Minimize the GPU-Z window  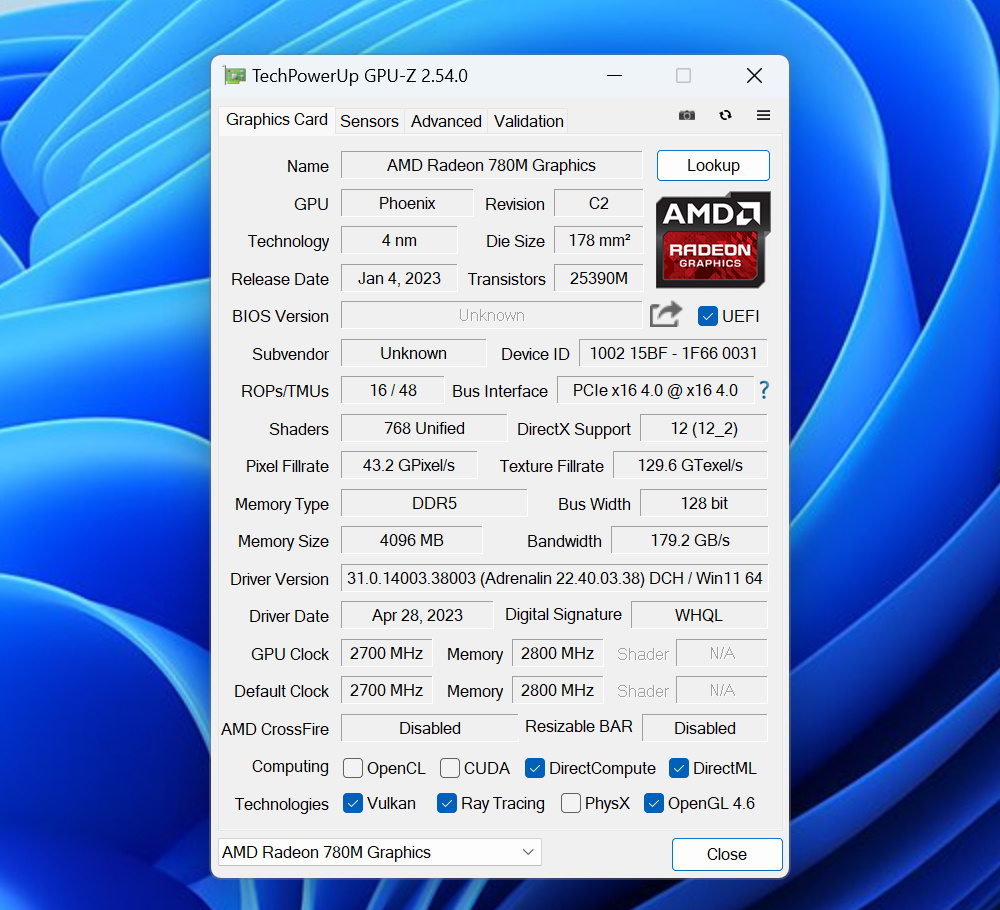[614, 76]
